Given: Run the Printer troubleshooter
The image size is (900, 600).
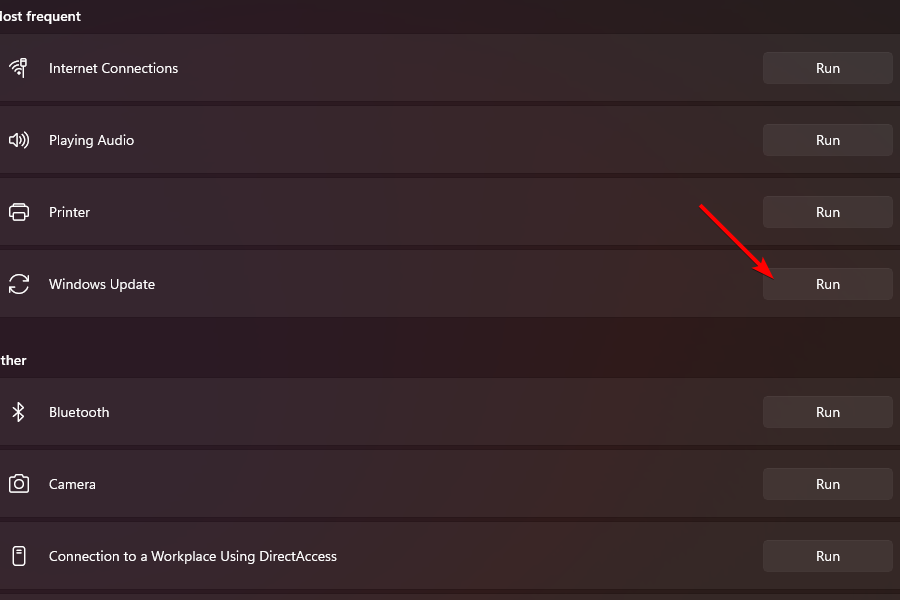Looking at the screenshot, I should pyautogui.click(x=827, y=212).
